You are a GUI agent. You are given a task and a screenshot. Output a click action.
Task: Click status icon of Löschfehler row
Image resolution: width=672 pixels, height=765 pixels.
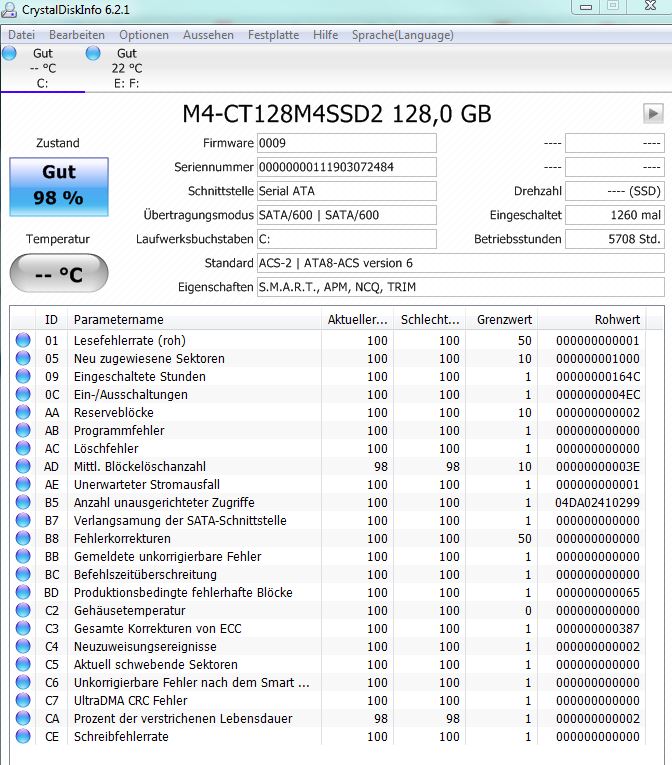[23, 448]
